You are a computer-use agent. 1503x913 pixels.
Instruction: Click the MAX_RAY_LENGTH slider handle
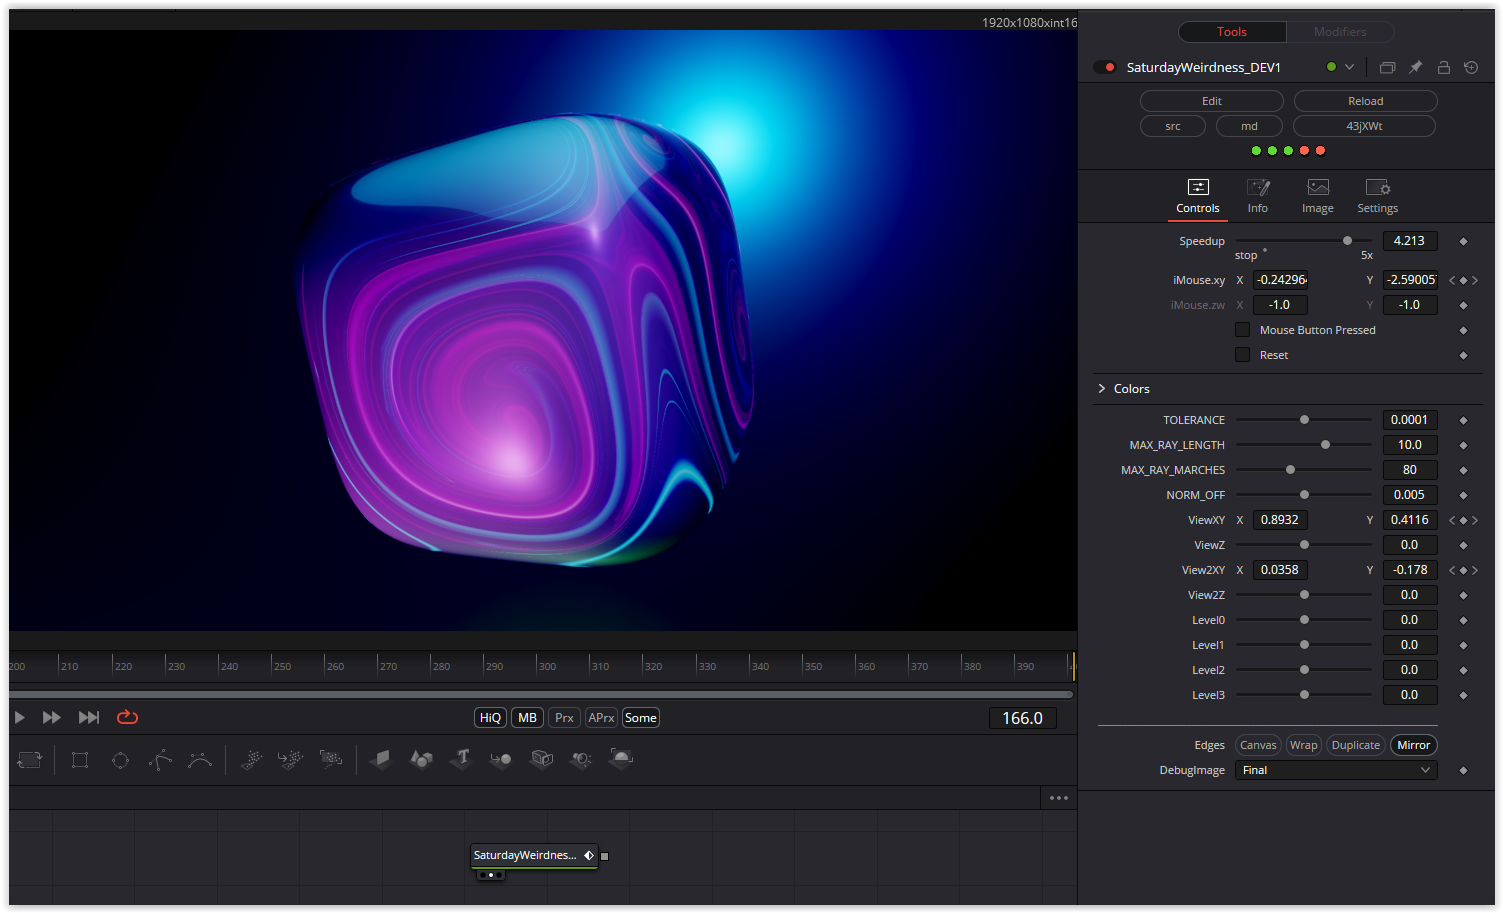point(1325,445)
